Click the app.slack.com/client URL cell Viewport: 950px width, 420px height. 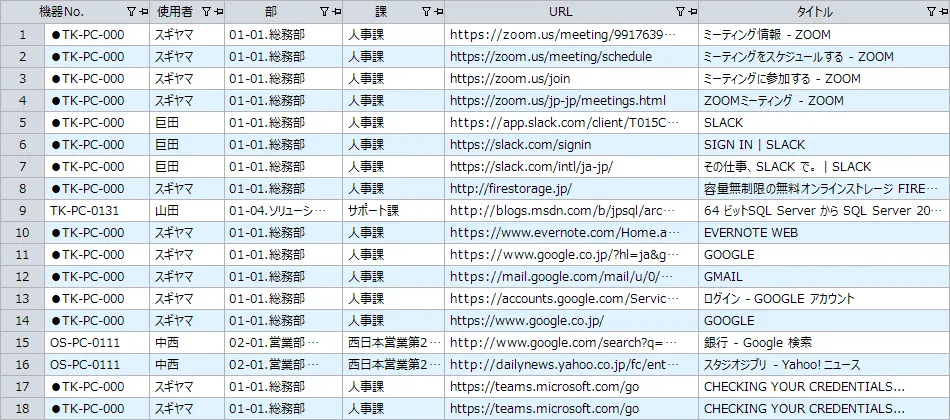(x=571, y=123)
